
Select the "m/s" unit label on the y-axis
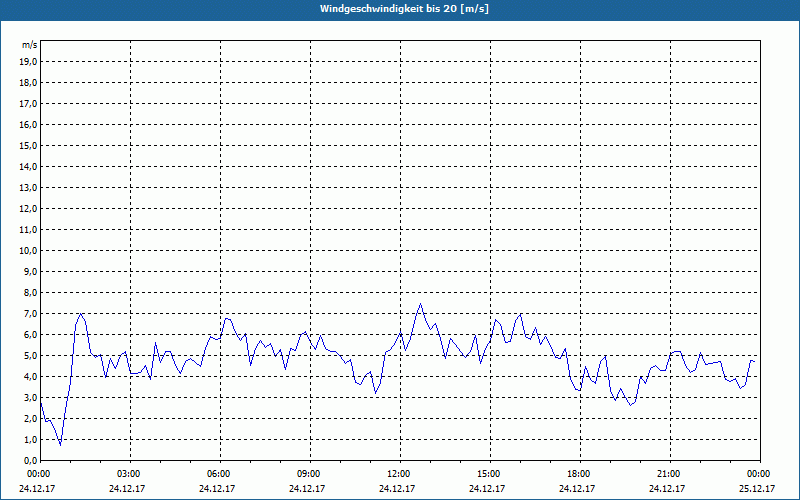click(29, 45)
